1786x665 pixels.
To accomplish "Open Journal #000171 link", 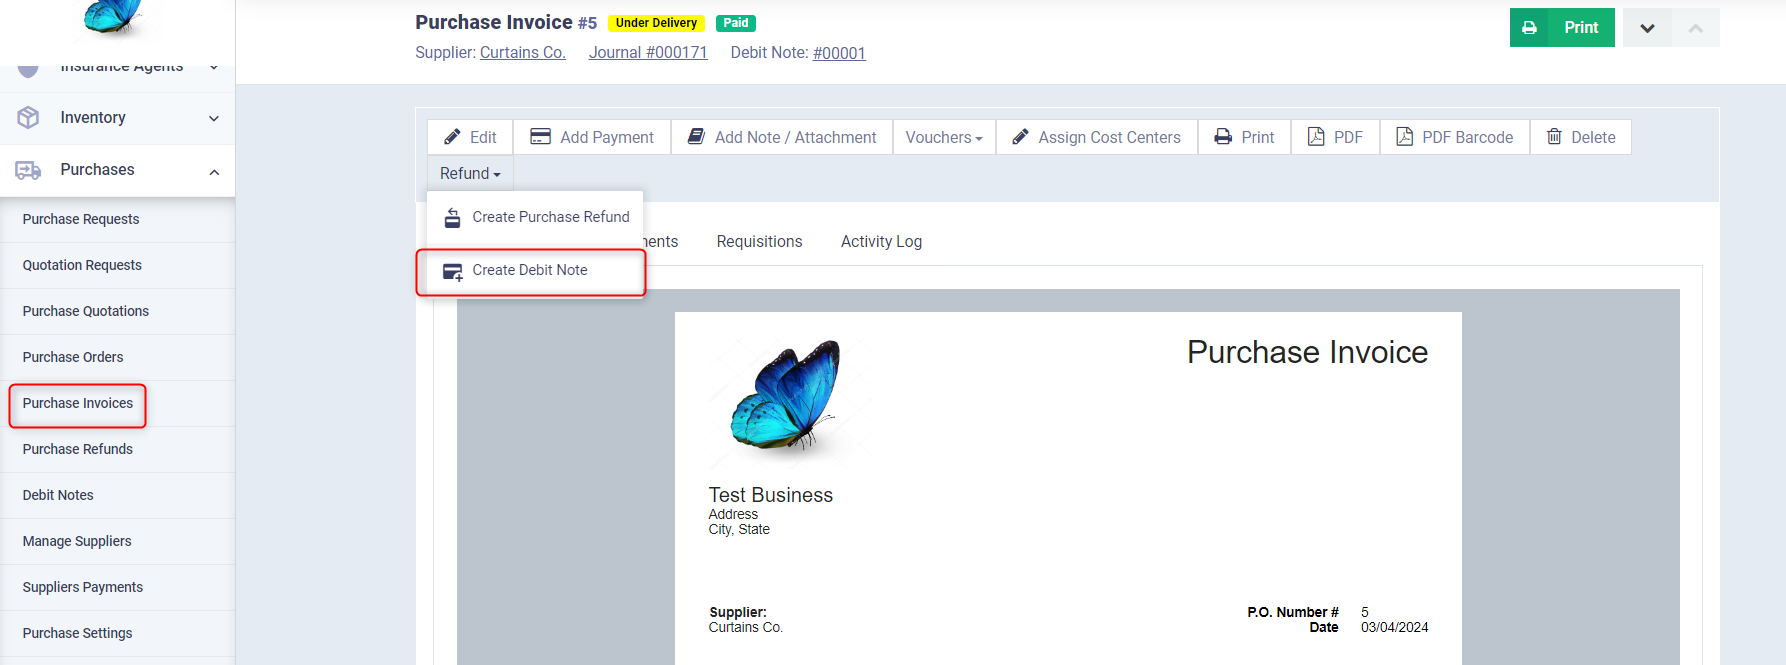I will 647,53.
